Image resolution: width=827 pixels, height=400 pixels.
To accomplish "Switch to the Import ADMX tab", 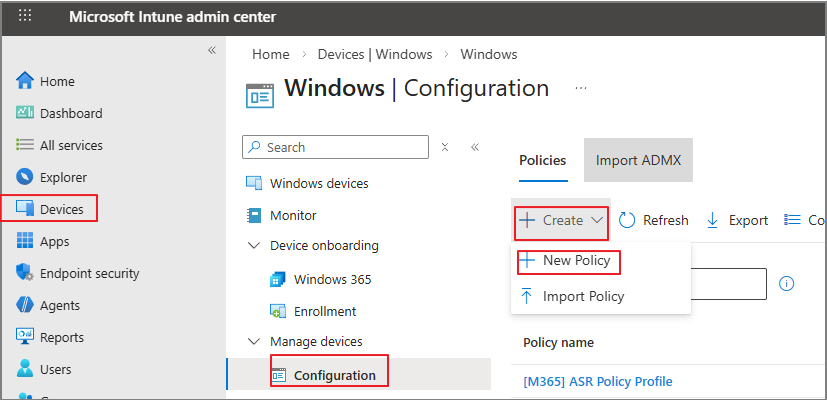I will (x=638, y=160).
